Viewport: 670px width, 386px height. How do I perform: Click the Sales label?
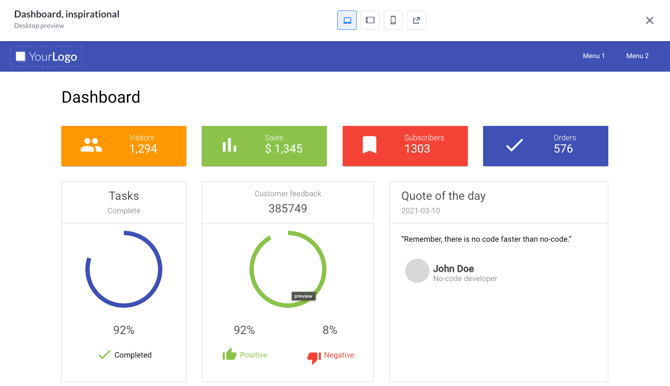[x=274, y=138]
